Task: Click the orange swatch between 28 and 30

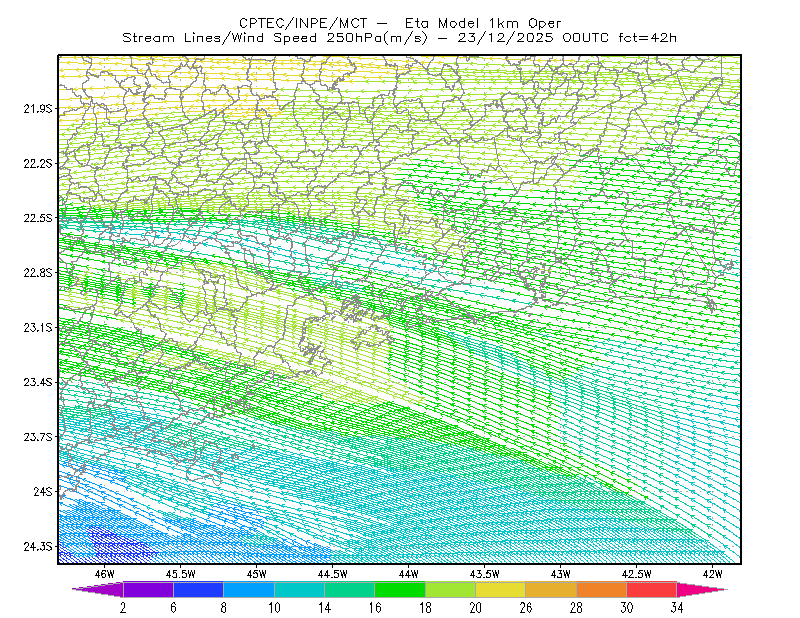Action: click(602, 589)
